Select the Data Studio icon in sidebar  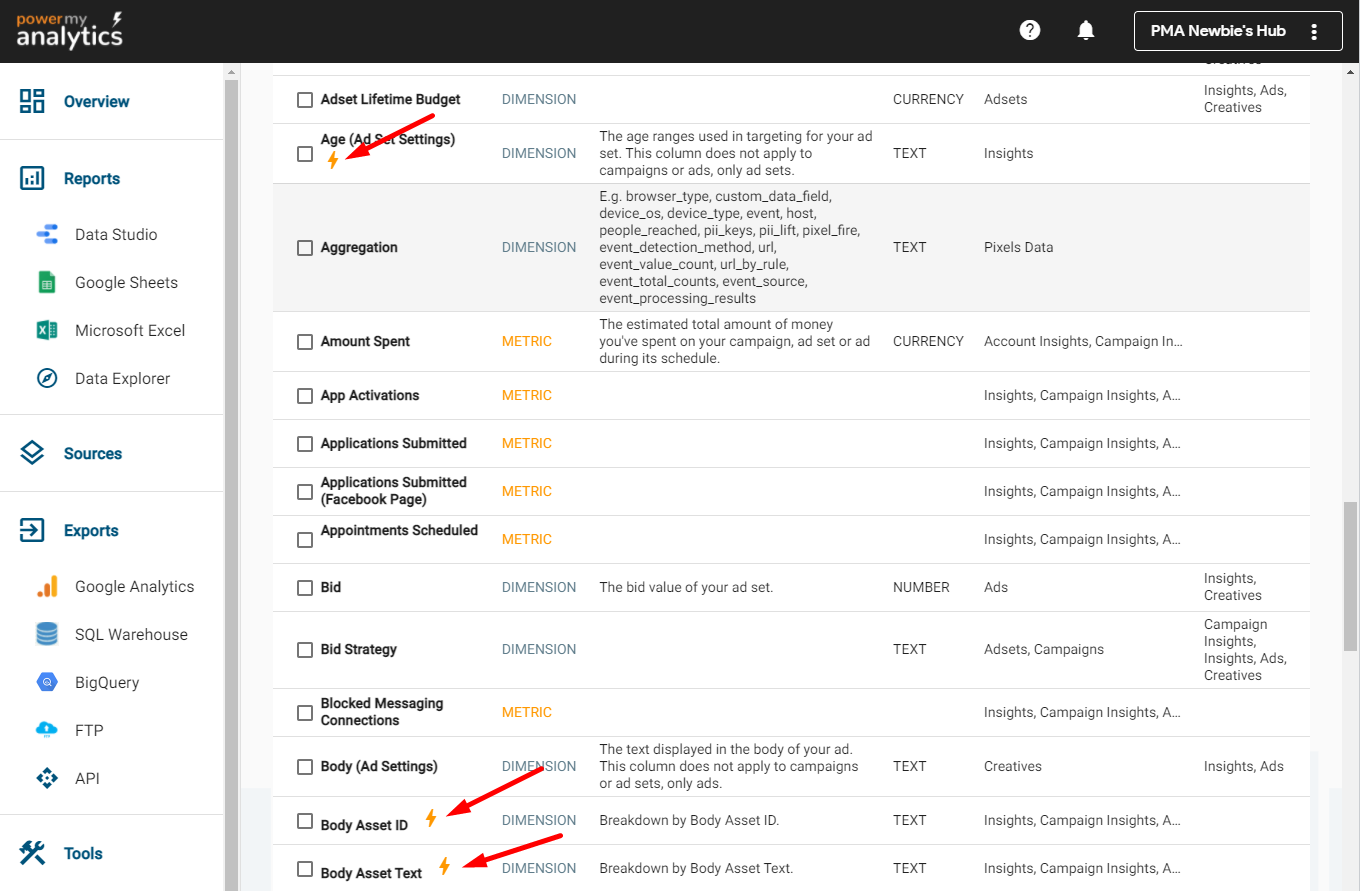(46, 234)
